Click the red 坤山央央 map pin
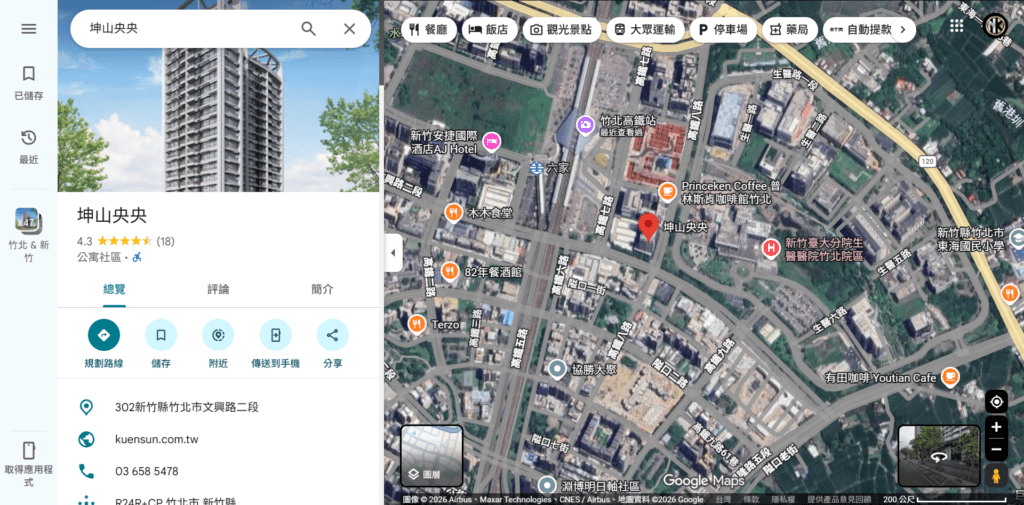 [x=648, y=226]
